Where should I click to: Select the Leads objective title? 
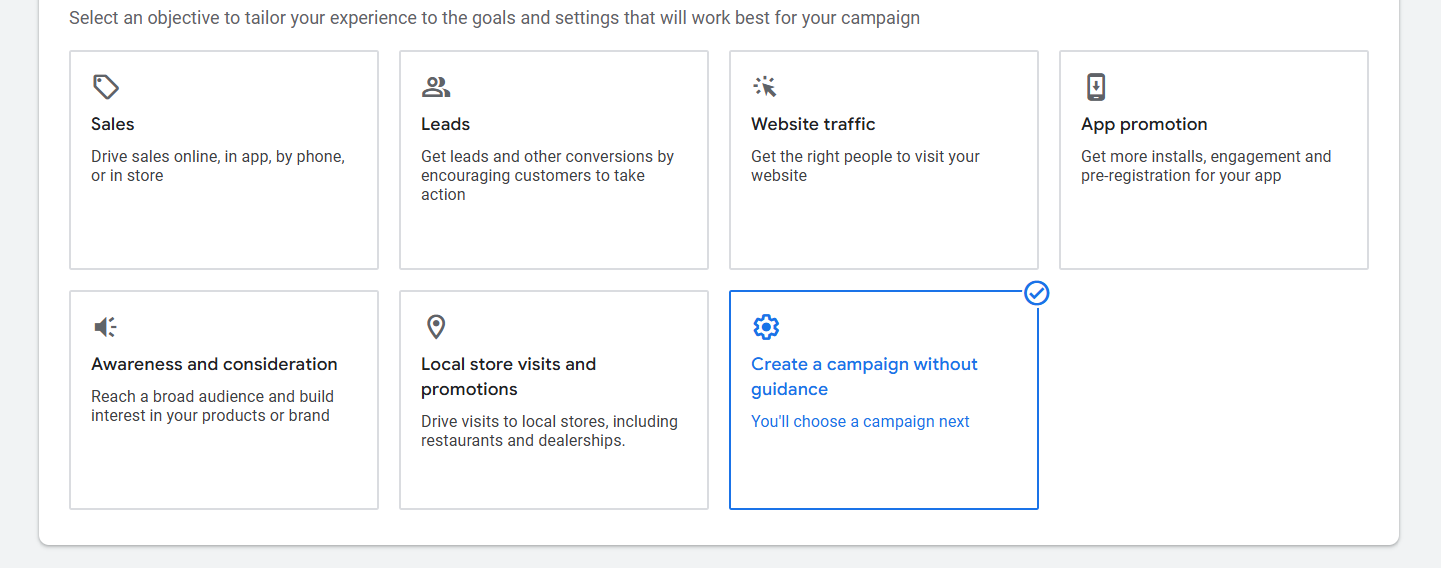pos(445,124)
